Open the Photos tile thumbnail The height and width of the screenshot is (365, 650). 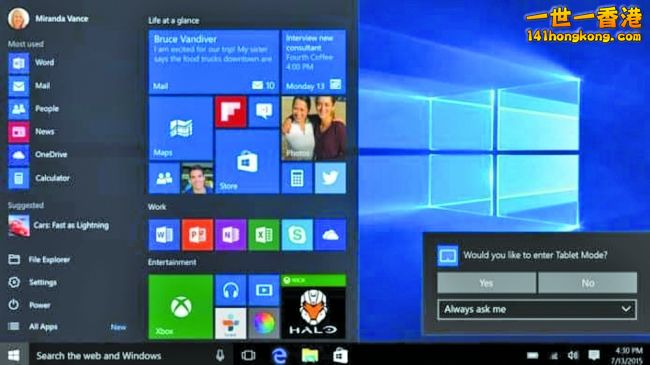(x=313, y=128)
